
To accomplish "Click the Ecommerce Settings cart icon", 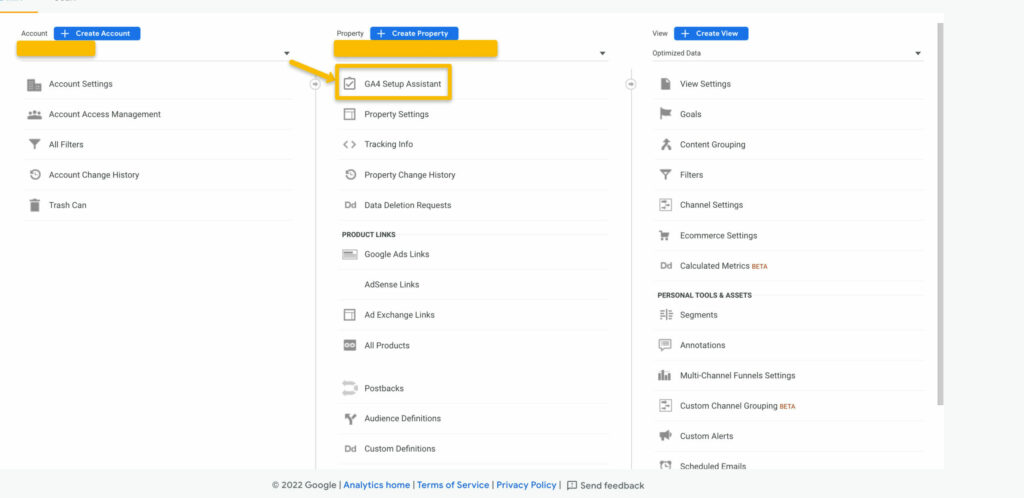I will pos(665,236).
